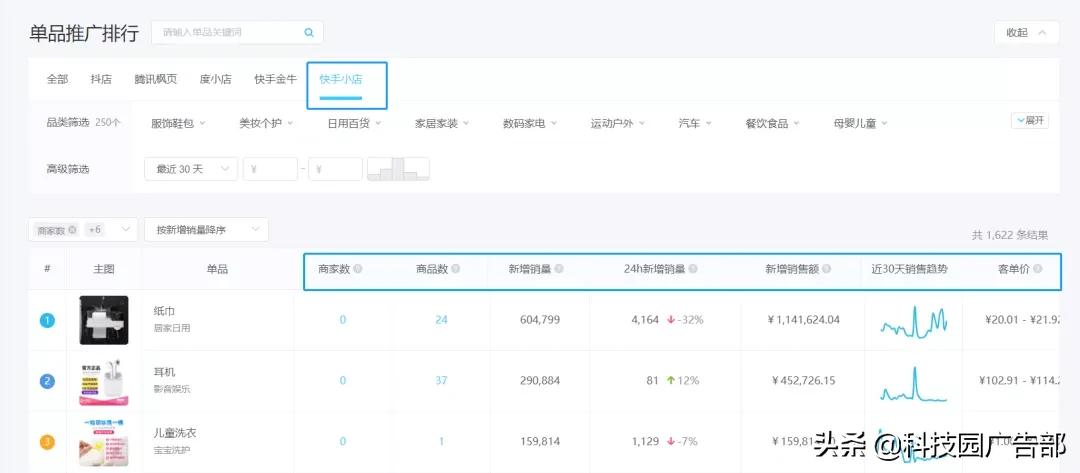Image resolution: width=1080 pixels, height=473 pixels.
Task: Open 汽车 category dropdown
Action: pyautogui.click(x=695, y=123)
